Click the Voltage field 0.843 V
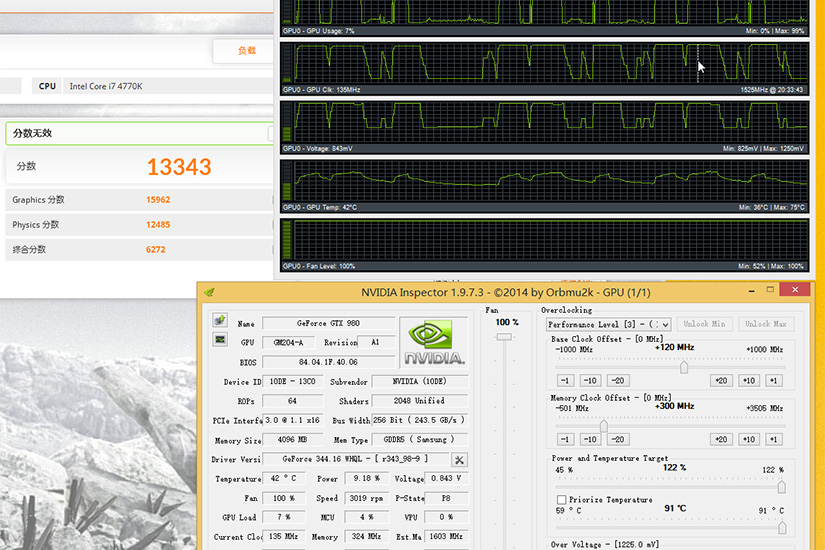The width and height of the screenshot is (825, 550). click(446, 478)
